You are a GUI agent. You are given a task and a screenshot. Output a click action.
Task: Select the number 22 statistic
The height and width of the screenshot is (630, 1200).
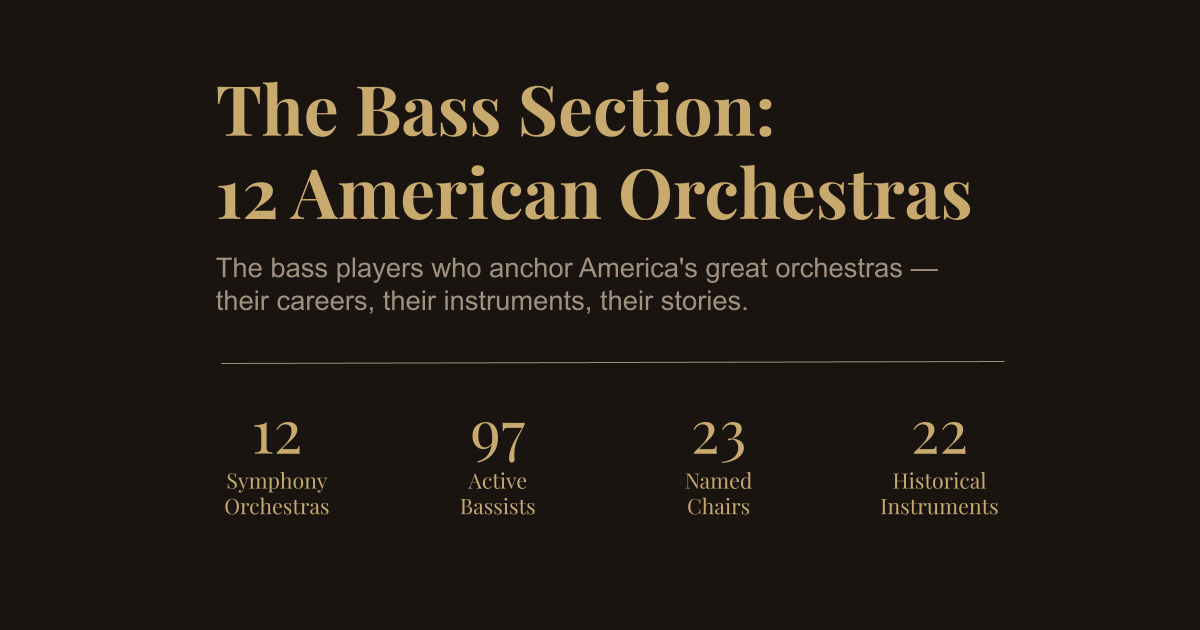point(939,437)
